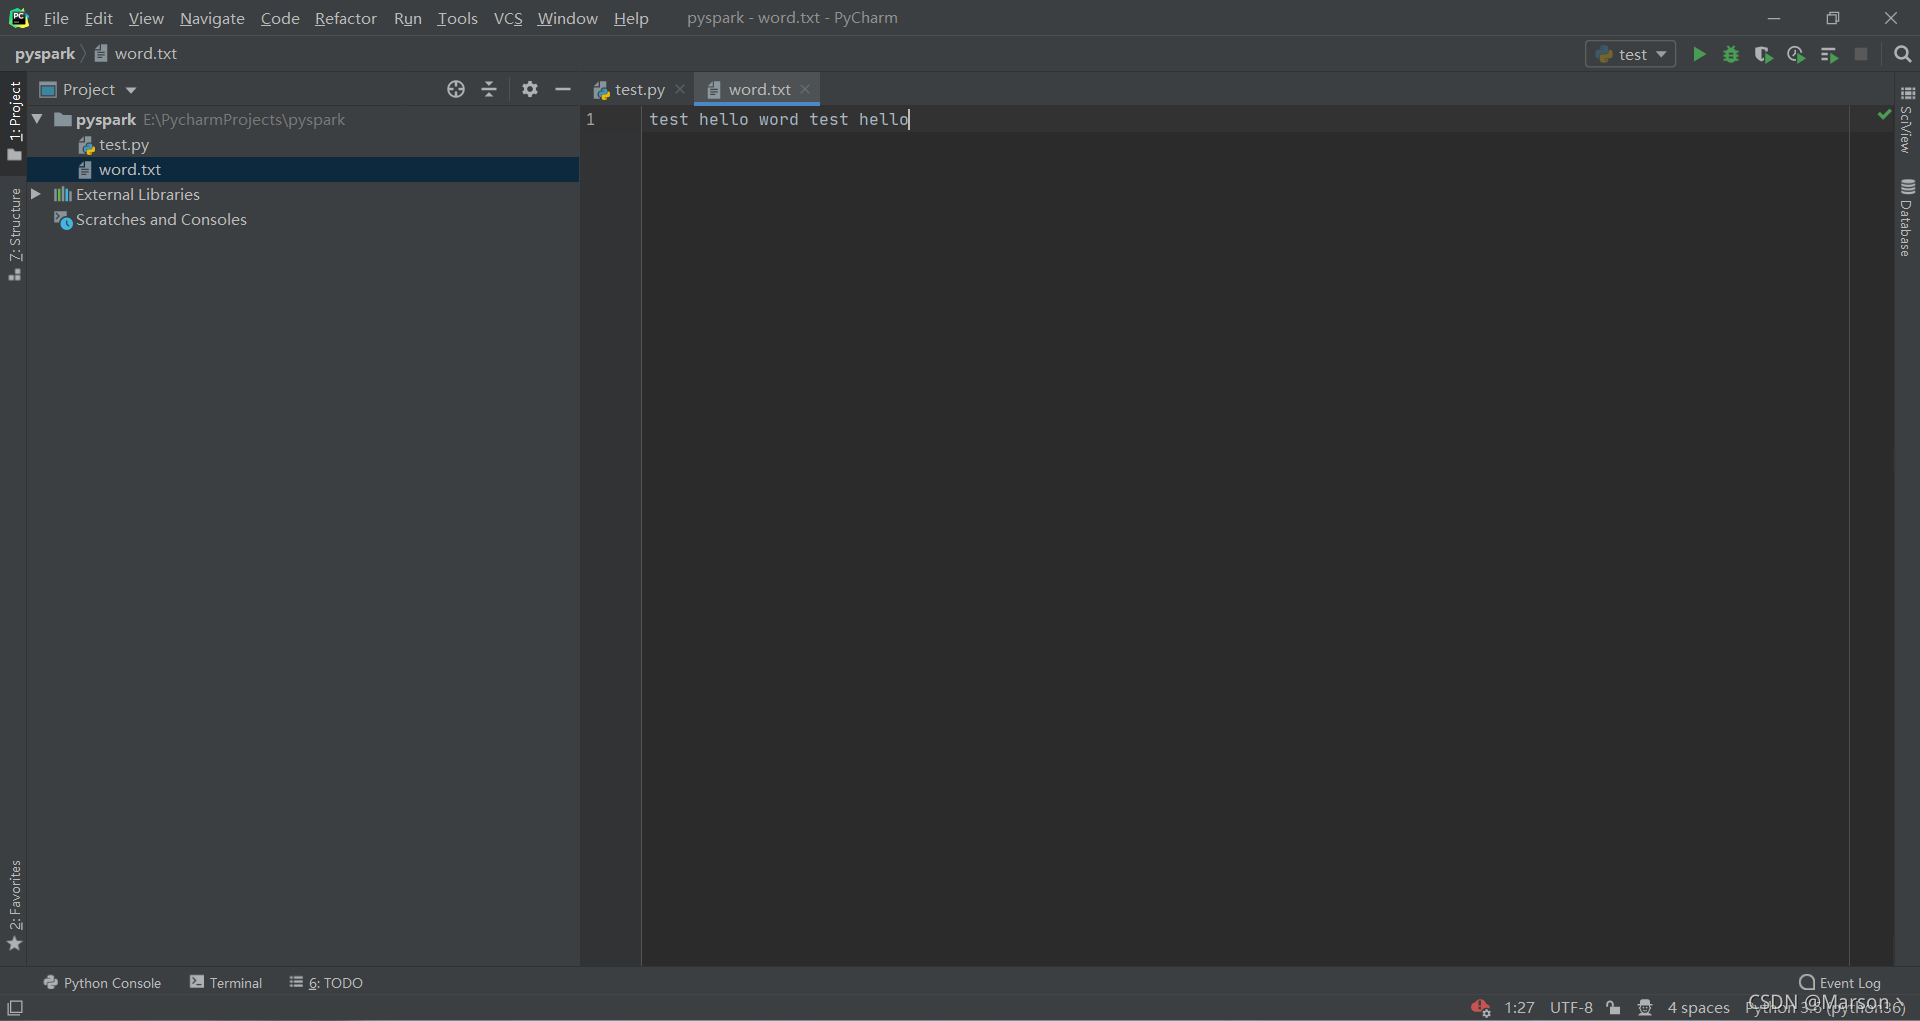Open the Structure side tab

(x=14, y=234)
